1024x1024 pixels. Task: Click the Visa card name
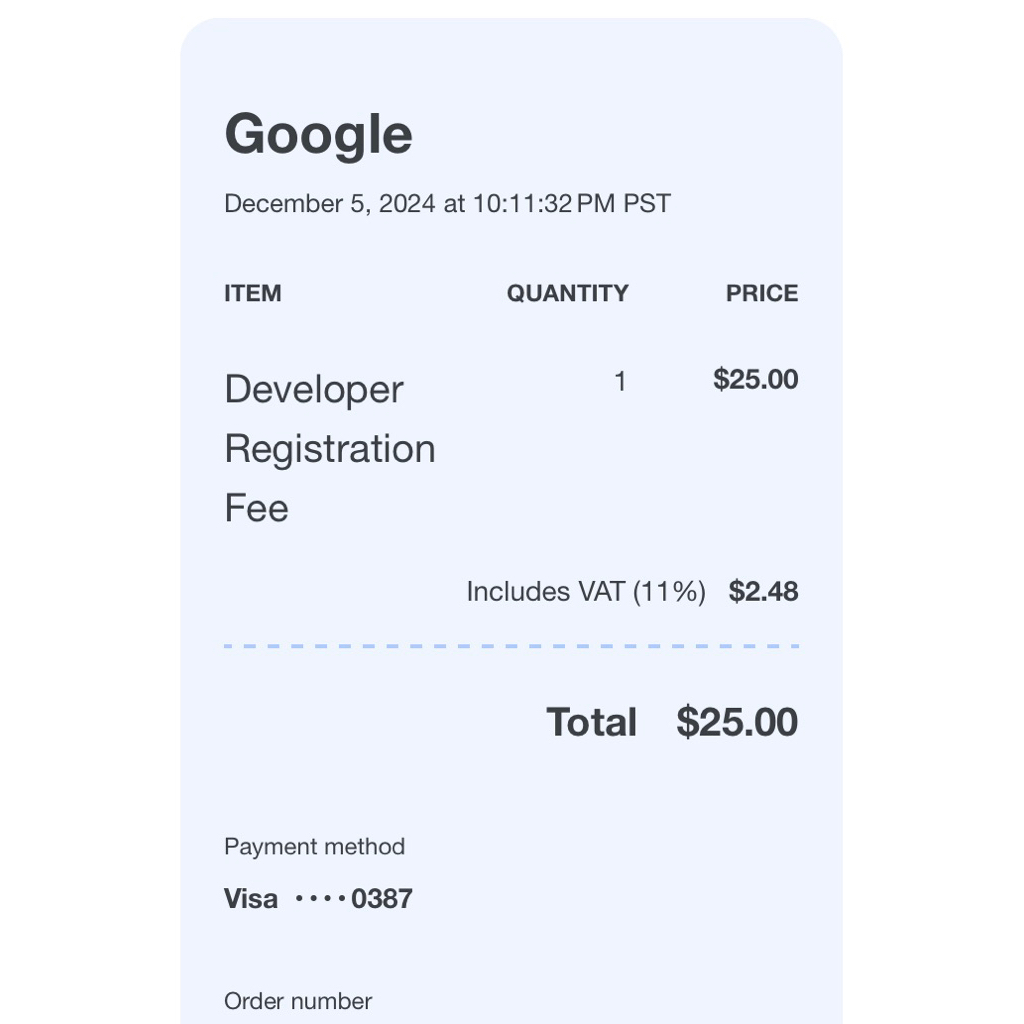click(251, 899)
